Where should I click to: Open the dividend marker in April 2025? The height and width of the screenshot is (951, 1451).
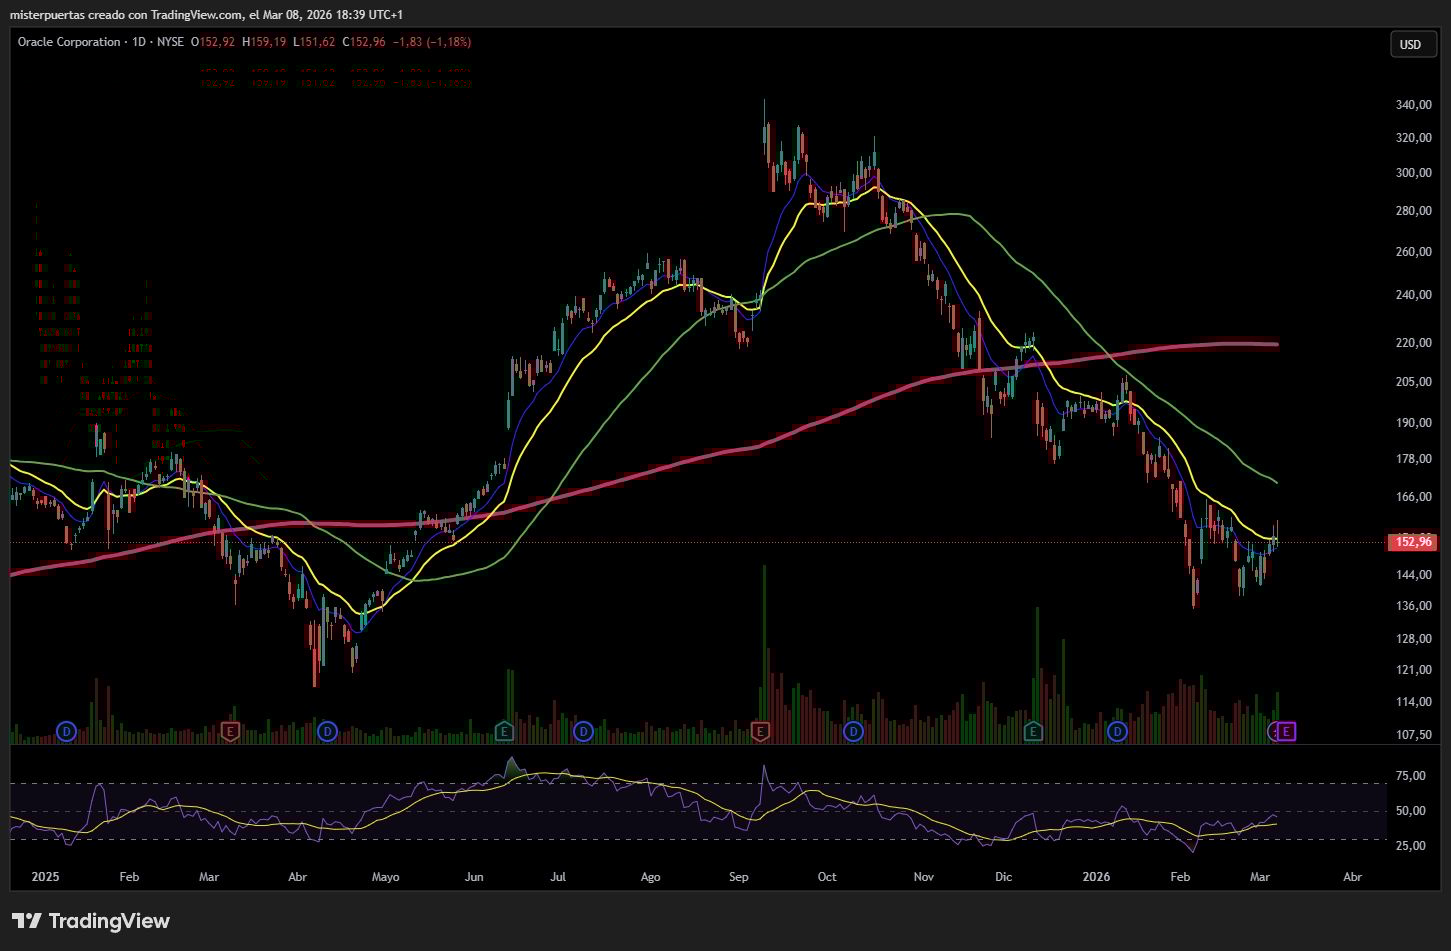point(327,732)
